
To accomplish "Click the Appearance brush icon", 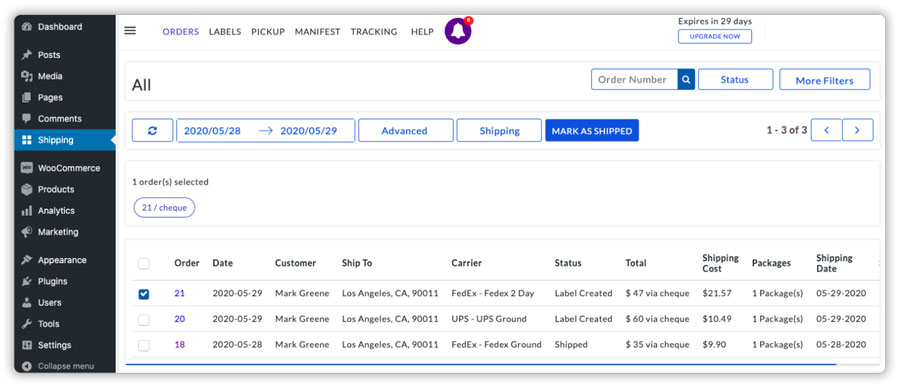I will tap(26, 260).
